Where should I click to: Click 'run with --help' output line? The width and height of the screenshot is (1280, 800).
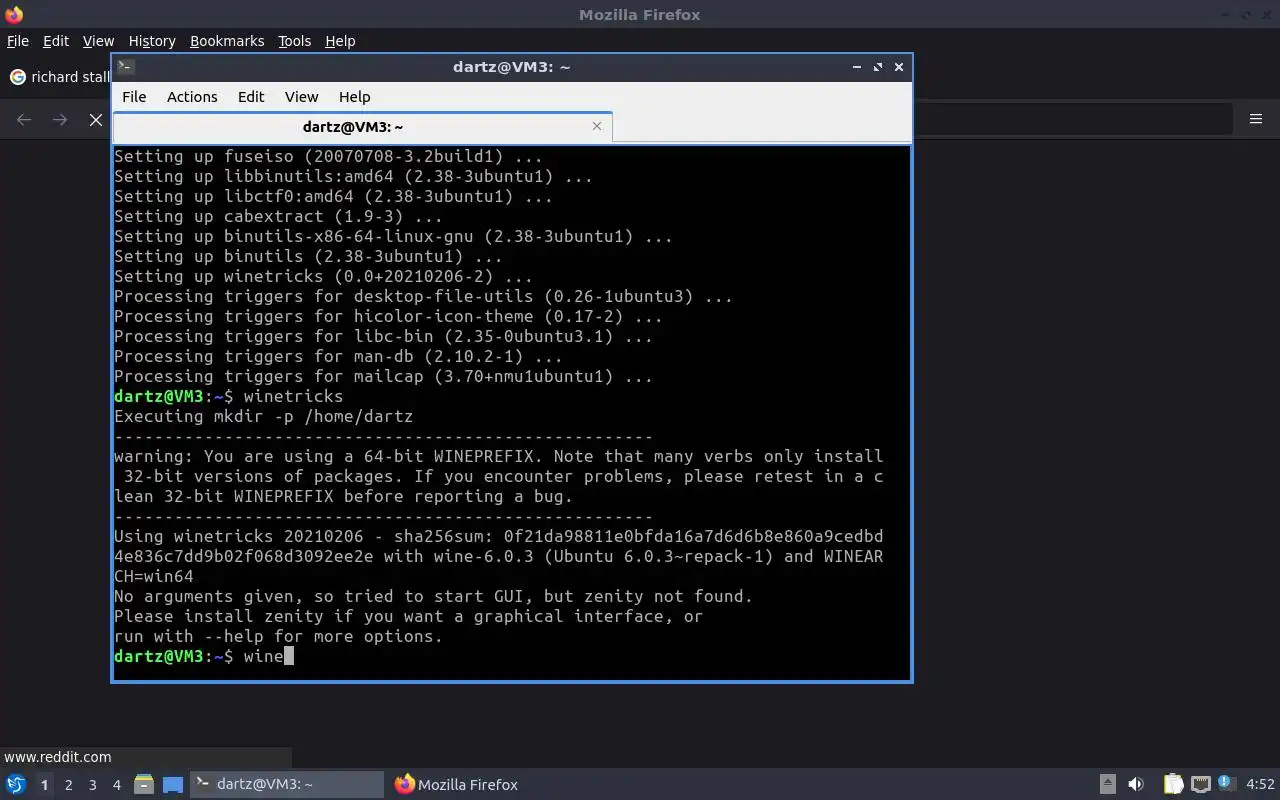click(278, 636)
